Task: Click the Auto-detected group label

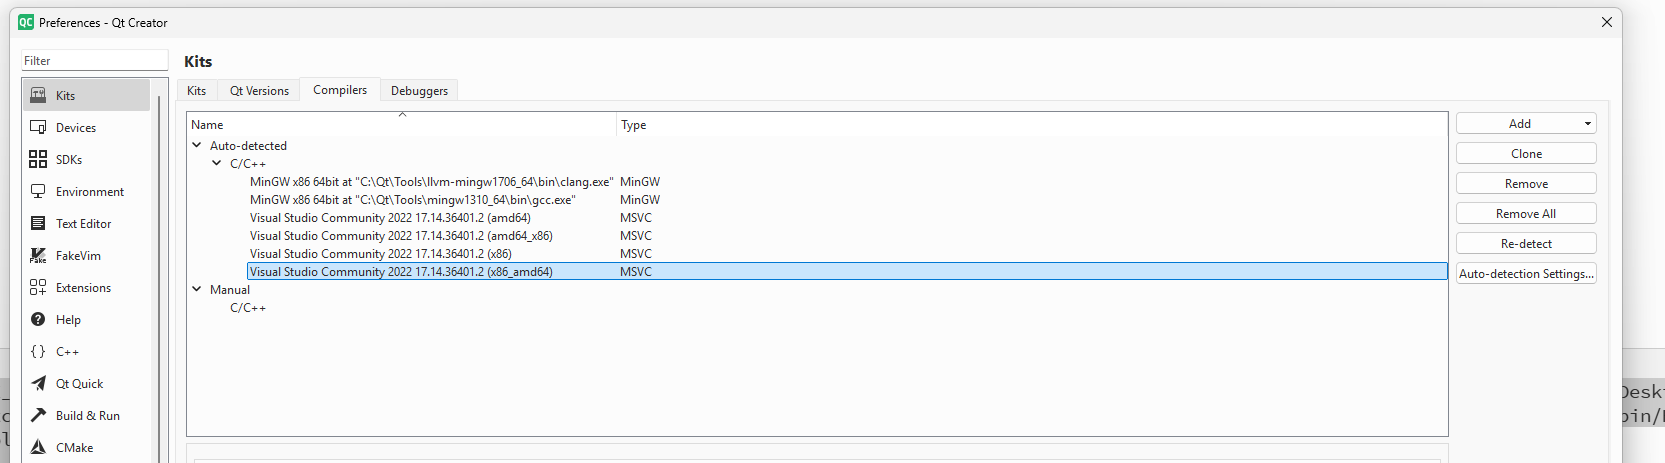Action: pos(248,146)
